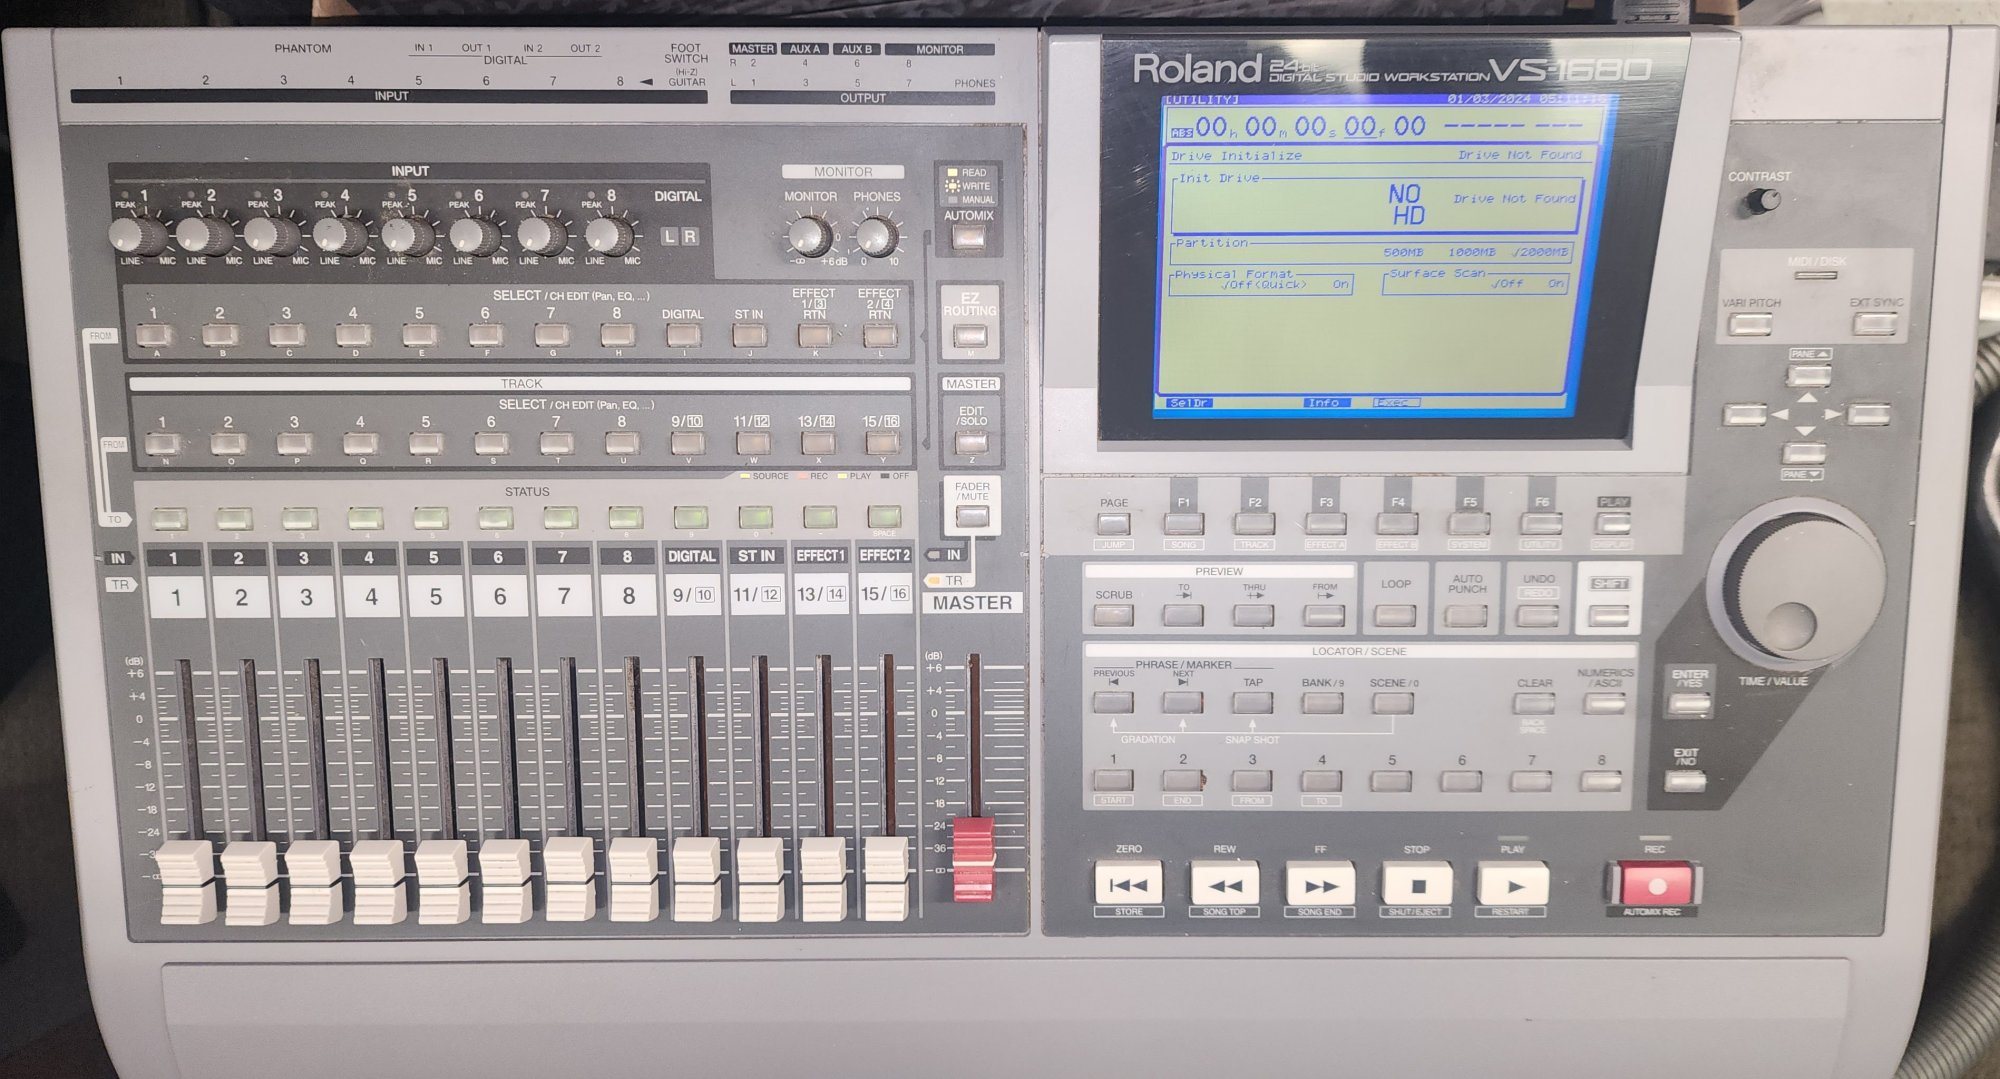Cancel with the EXIT/NO button
This screenshot has height=1079, width=2000.
click(1685, 780)
